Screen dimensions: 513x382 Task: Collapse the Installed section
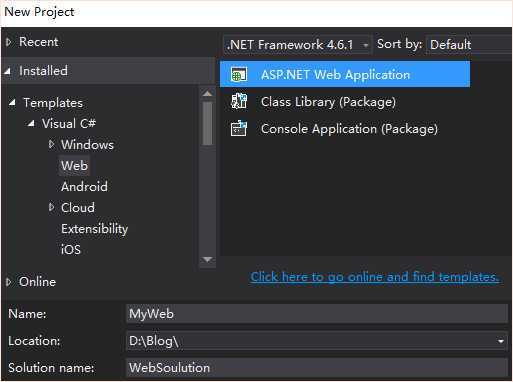[8, 71]
